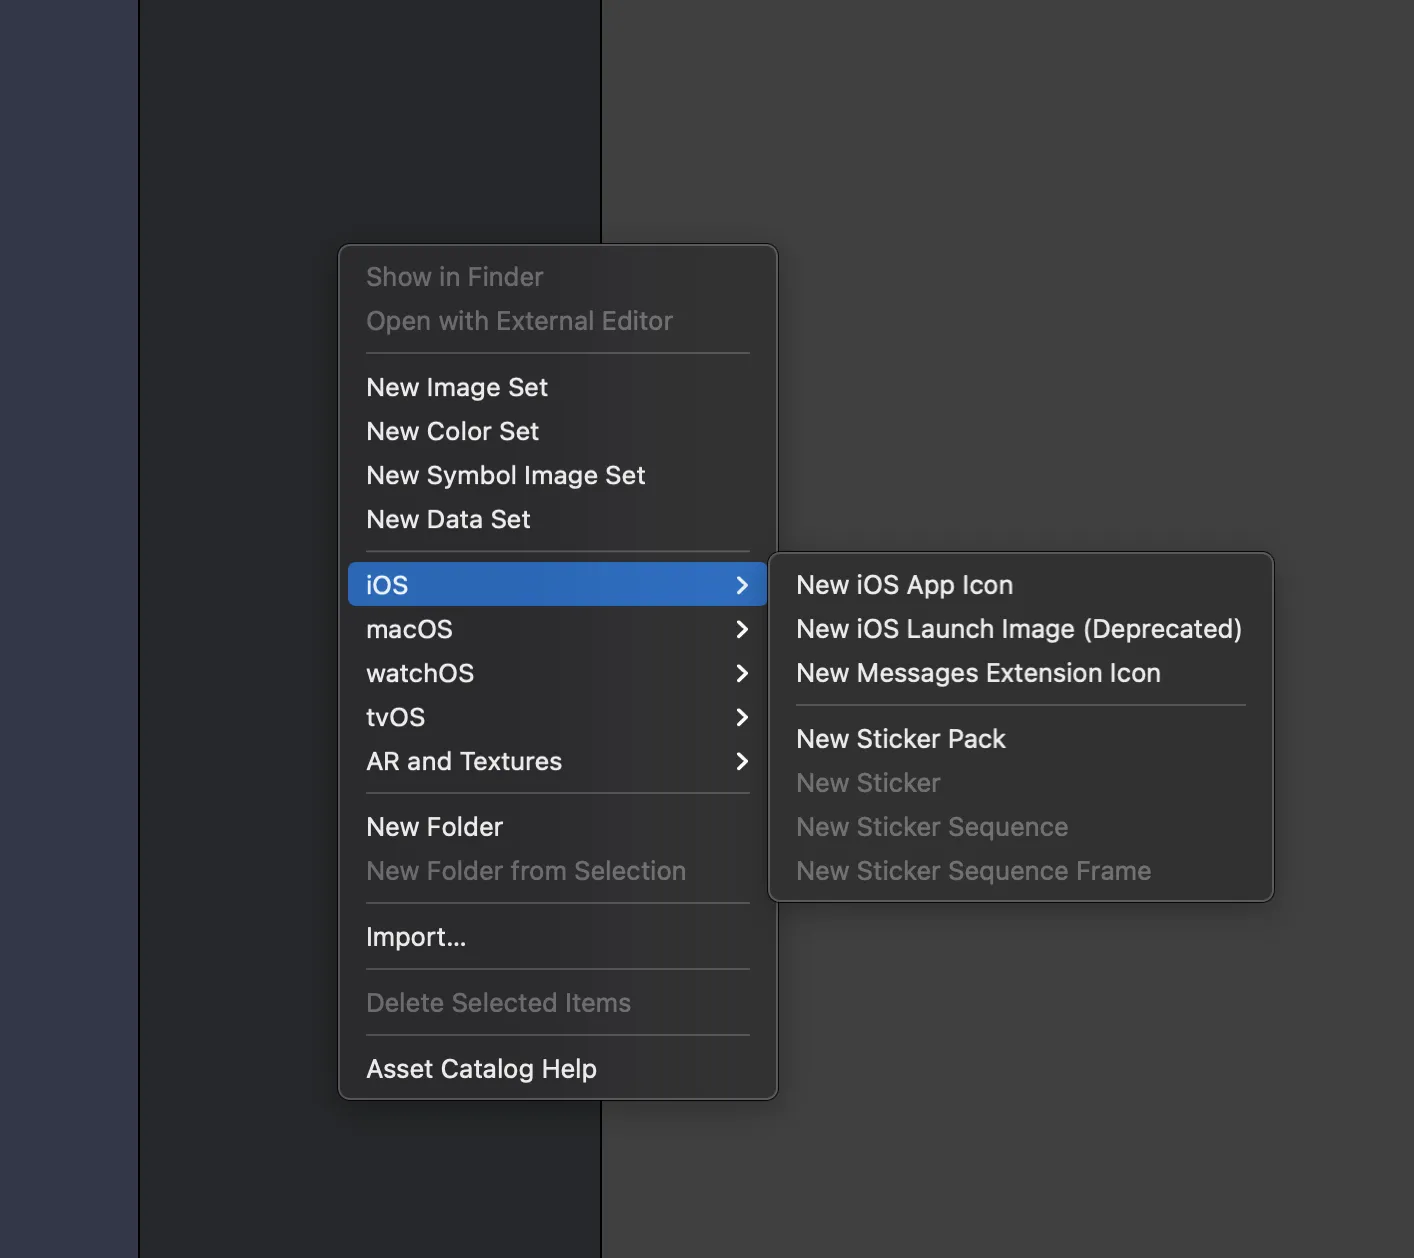The image size is (1414, 1258).
Task: Open the iOS submenu item
Action: coord(558,584)
